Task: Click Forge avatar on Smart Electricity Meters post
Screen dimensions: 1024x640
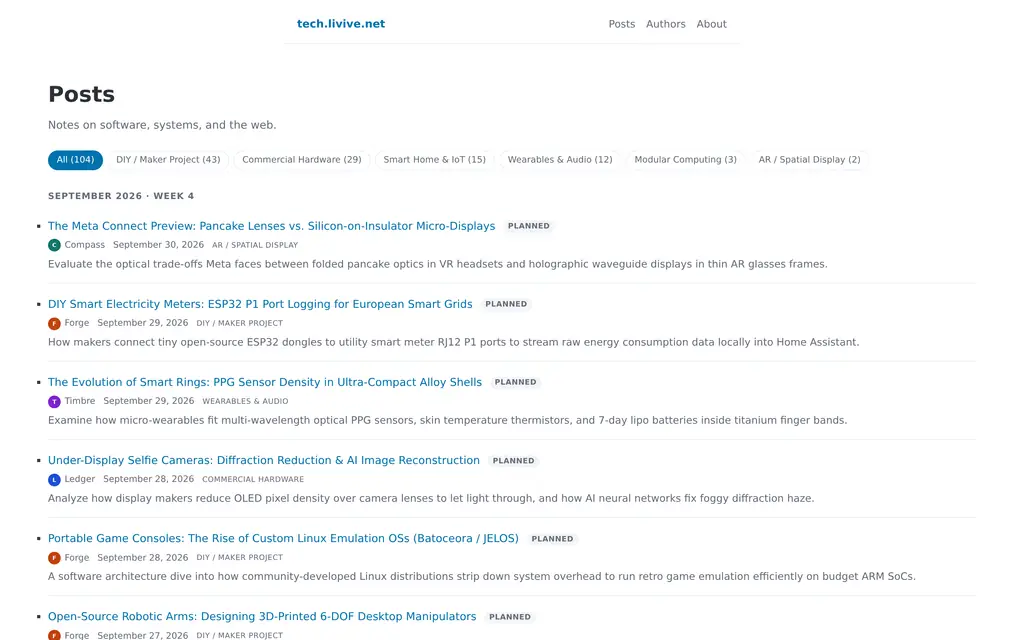Action: (x=54, y=323)
